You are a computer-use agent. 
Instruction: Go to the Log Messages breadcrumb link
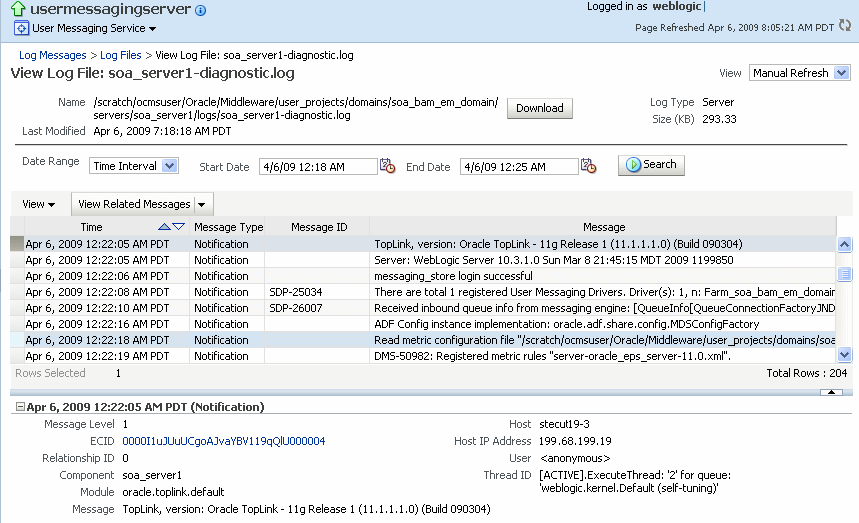53,55
